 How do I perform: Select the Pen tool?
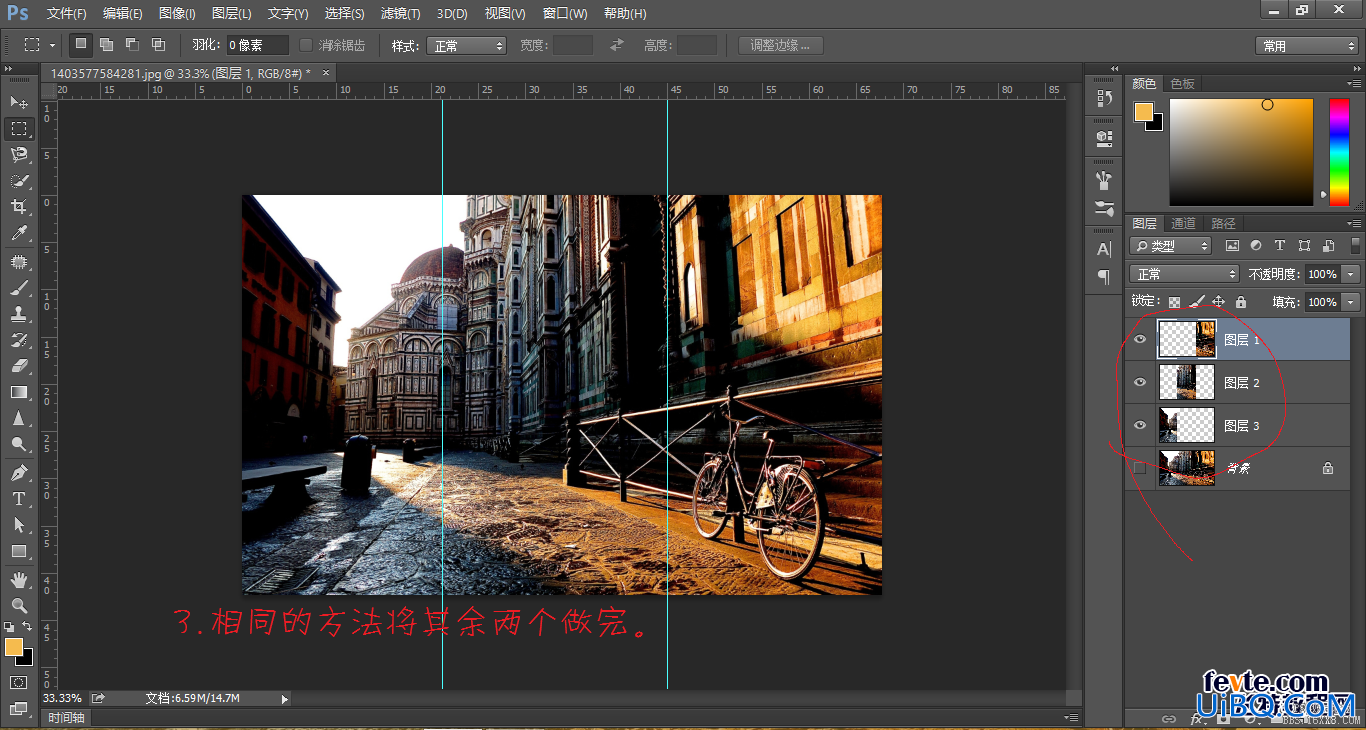click(19, 473)
